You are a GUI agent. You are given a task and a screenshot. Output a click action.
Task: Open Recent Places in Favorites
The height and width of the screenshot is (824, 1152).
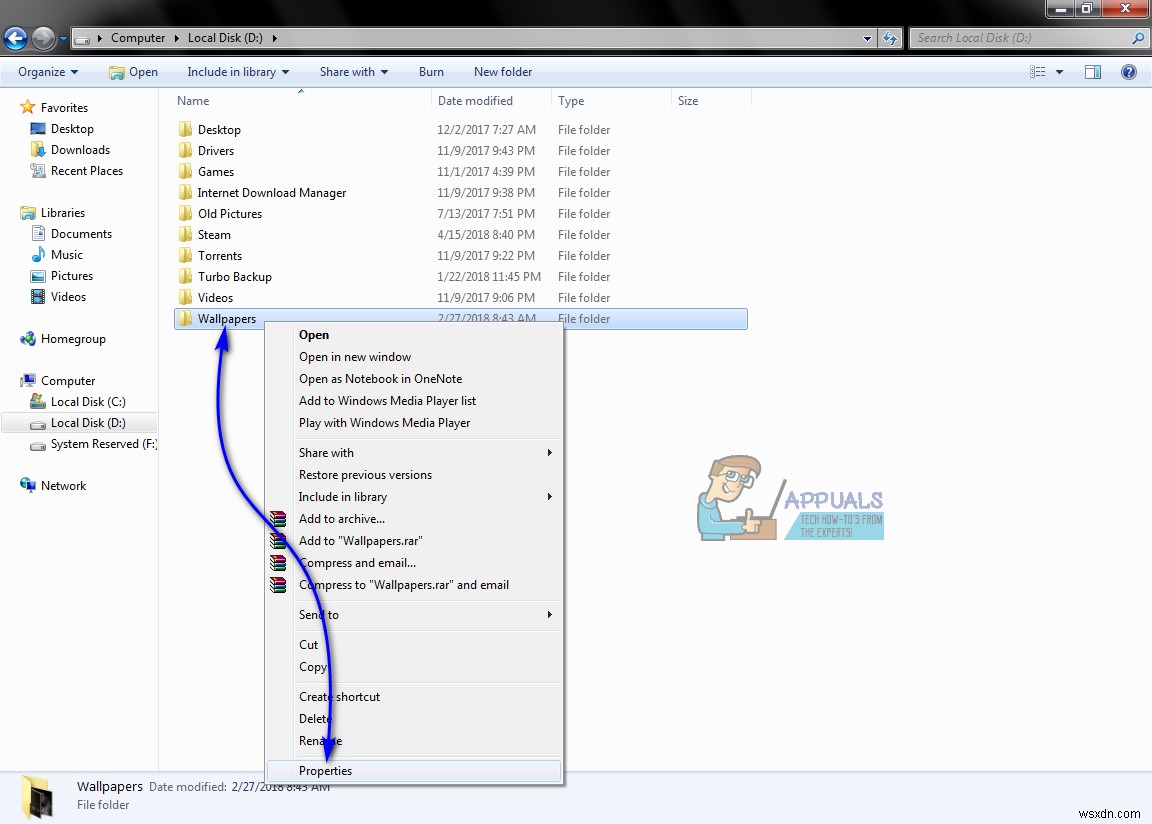coord(87,171)
